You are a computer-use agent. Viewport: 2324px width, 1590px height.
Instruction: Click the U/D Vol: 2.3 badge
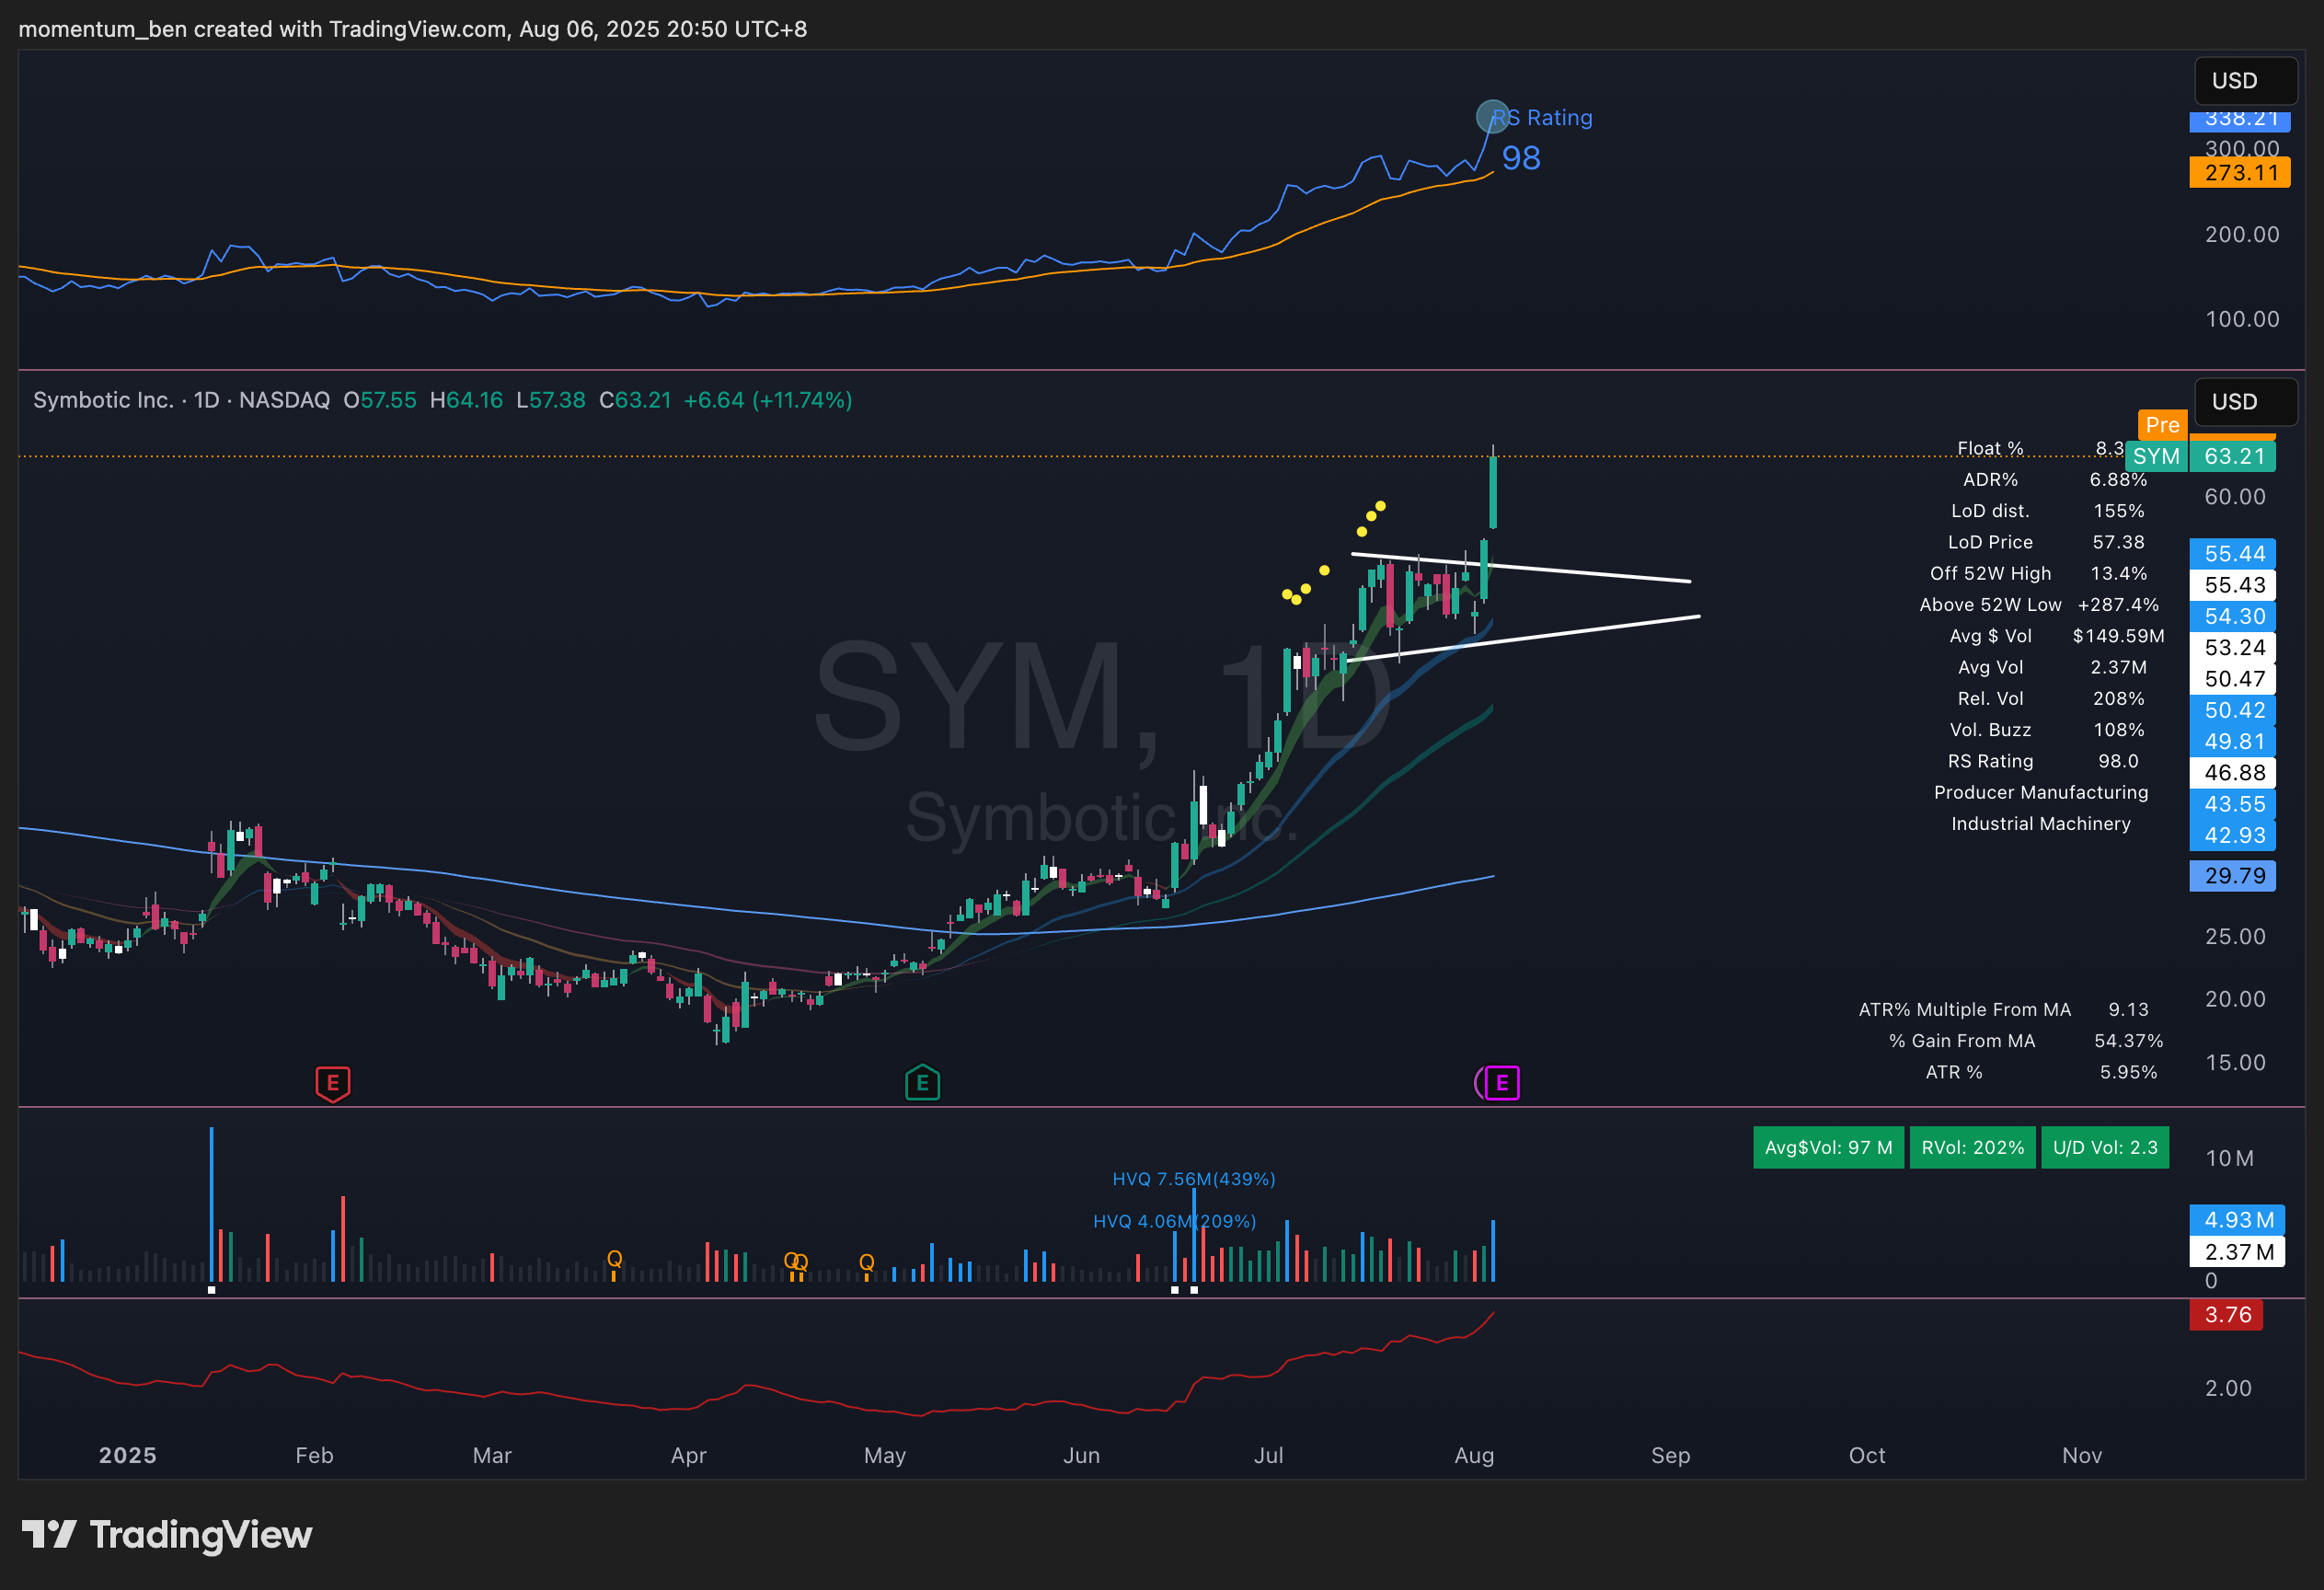click(2104, 1147)
